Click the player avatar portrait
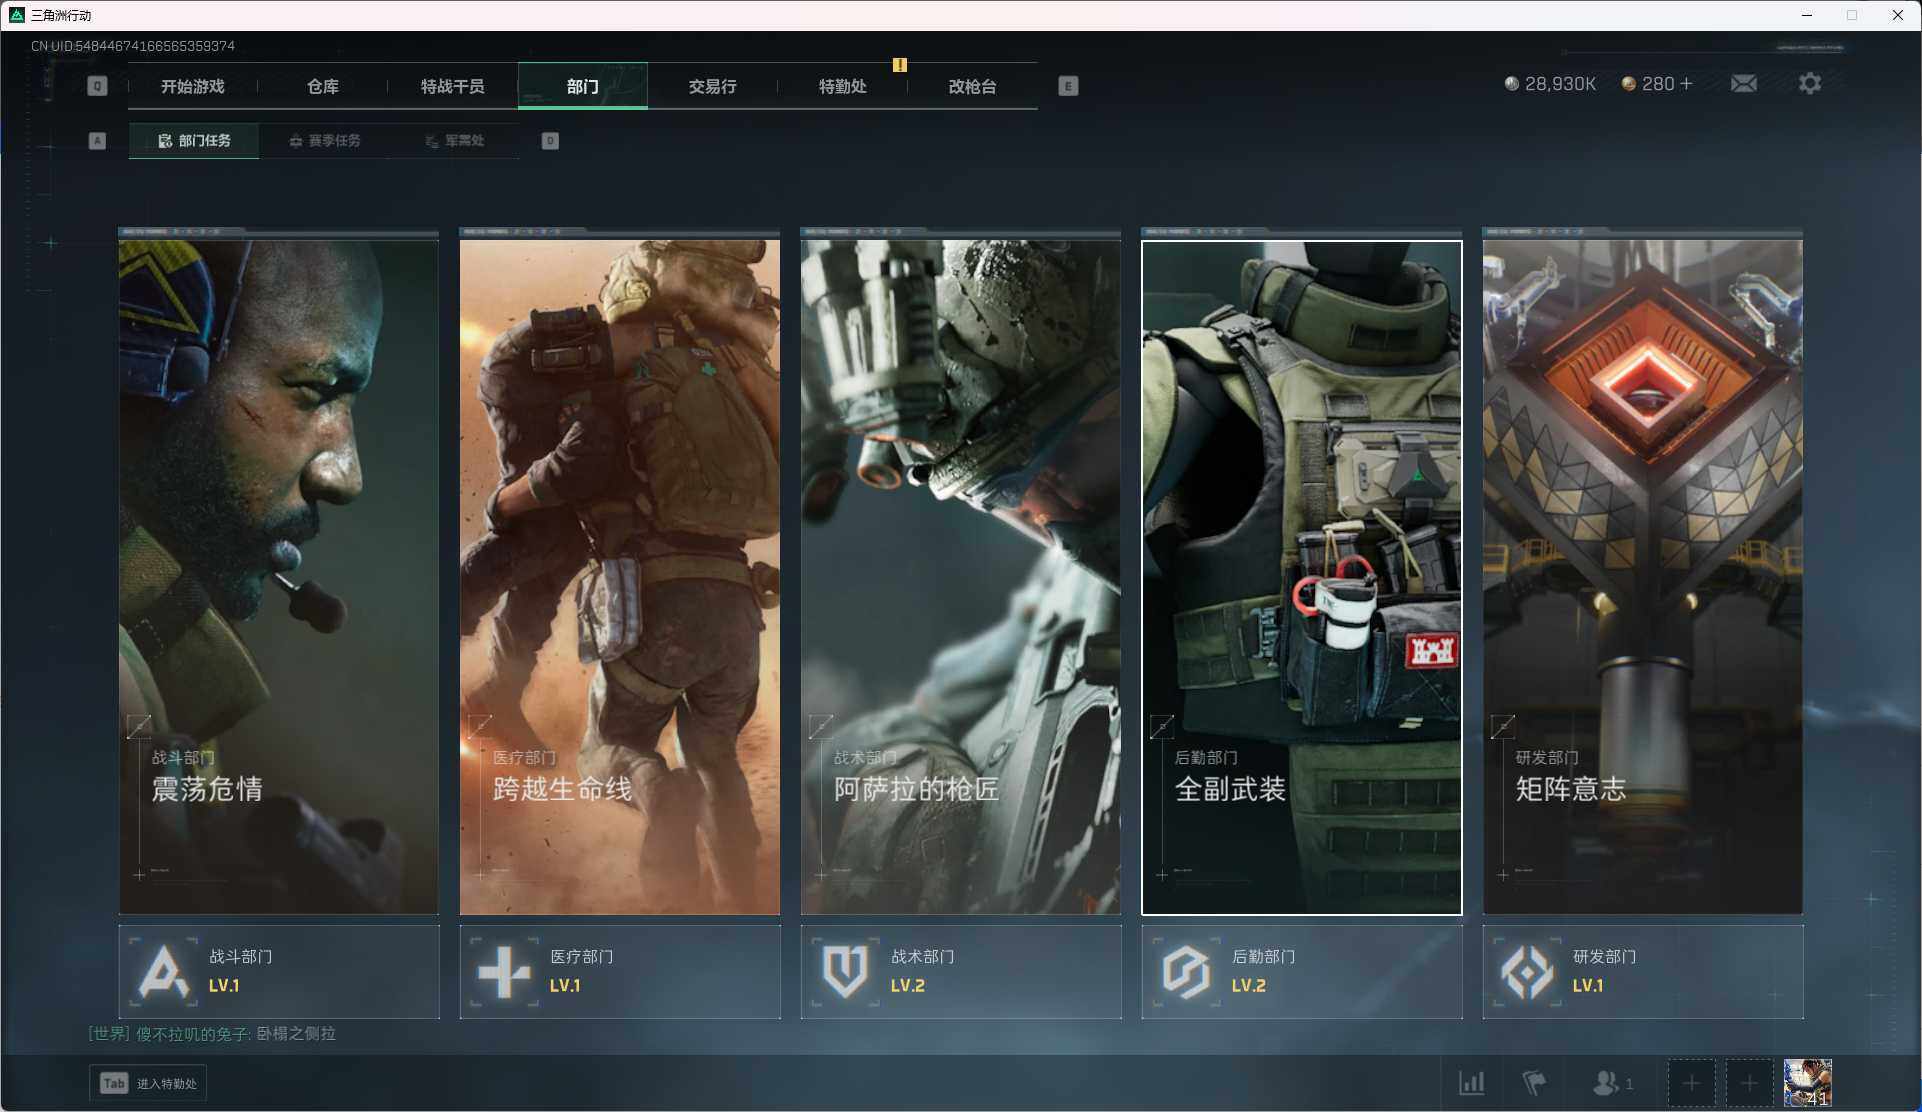This screenshot has width=1922, height=1112. pos(1807,1082)
